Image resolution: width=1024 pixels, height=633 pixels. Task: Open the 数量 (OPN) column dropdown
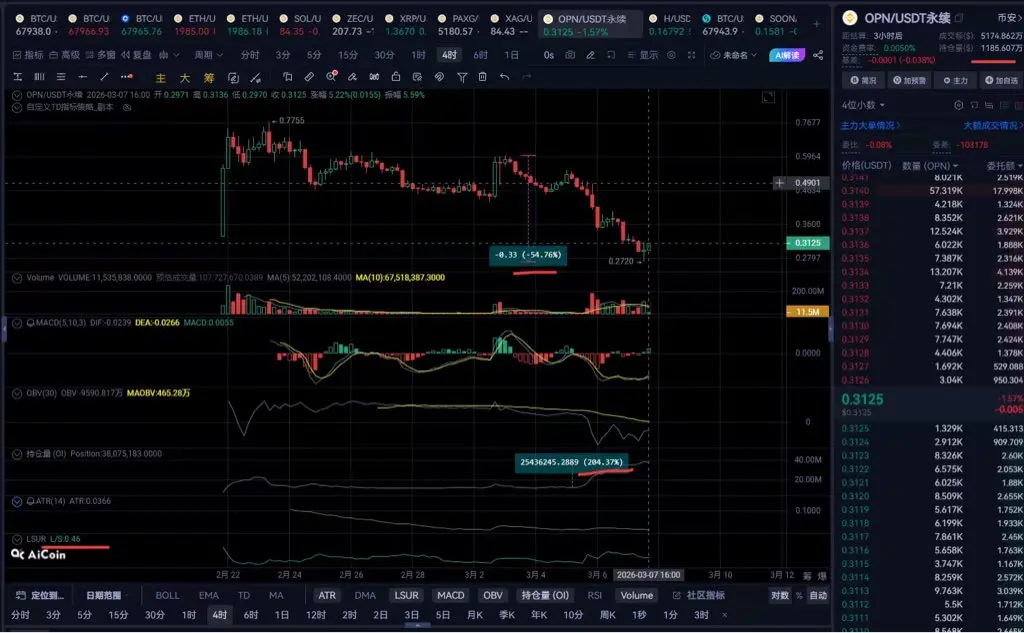pyautogui.click(x=930, y=166)
